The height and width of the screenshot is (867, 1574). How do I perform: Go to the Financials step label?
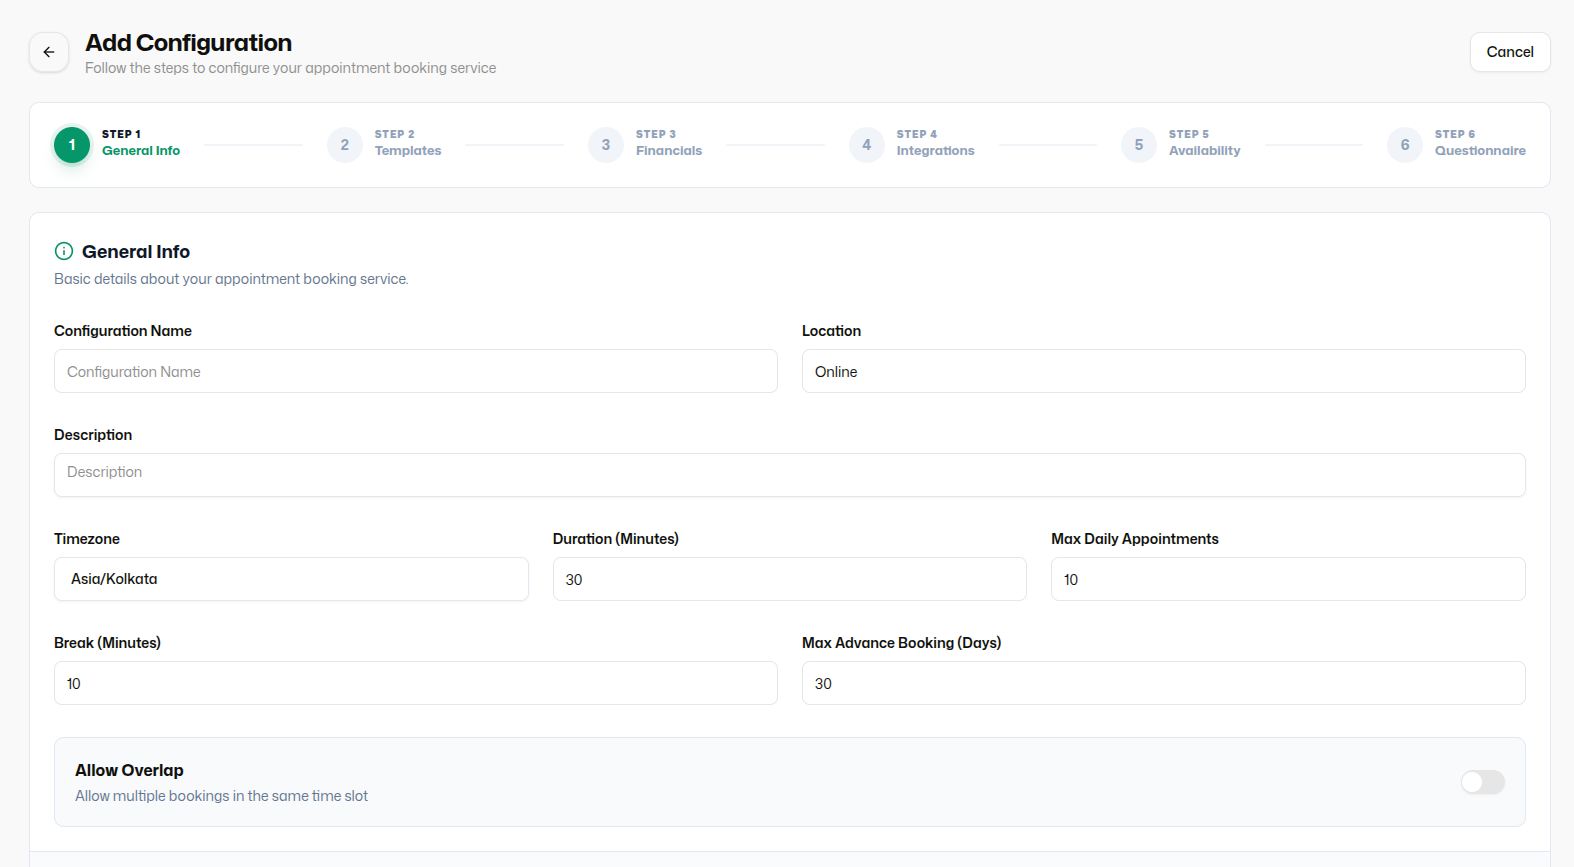point(669,151)
